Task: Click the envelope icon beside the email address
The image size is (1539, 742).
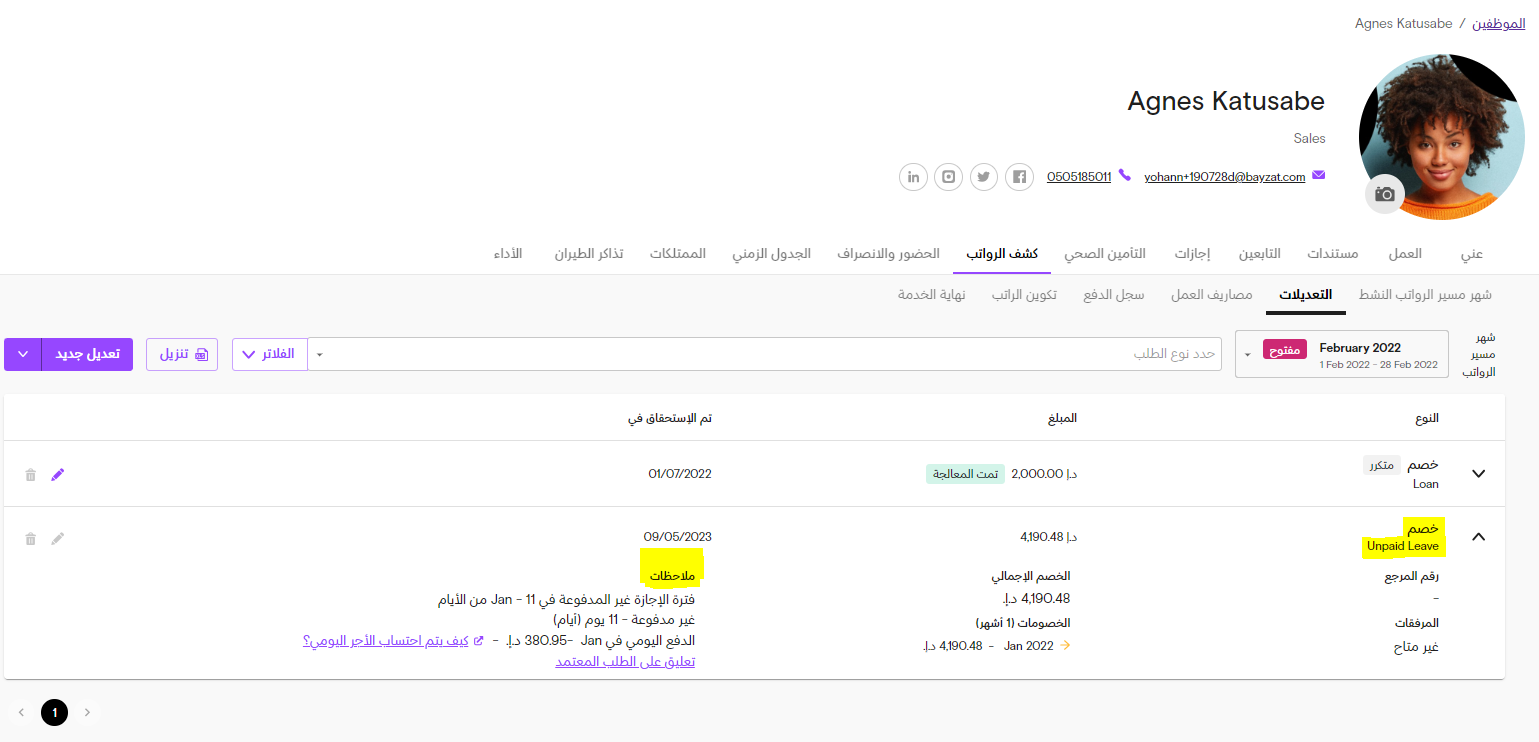Action: pyautogui.click(x=1318, y=176)
